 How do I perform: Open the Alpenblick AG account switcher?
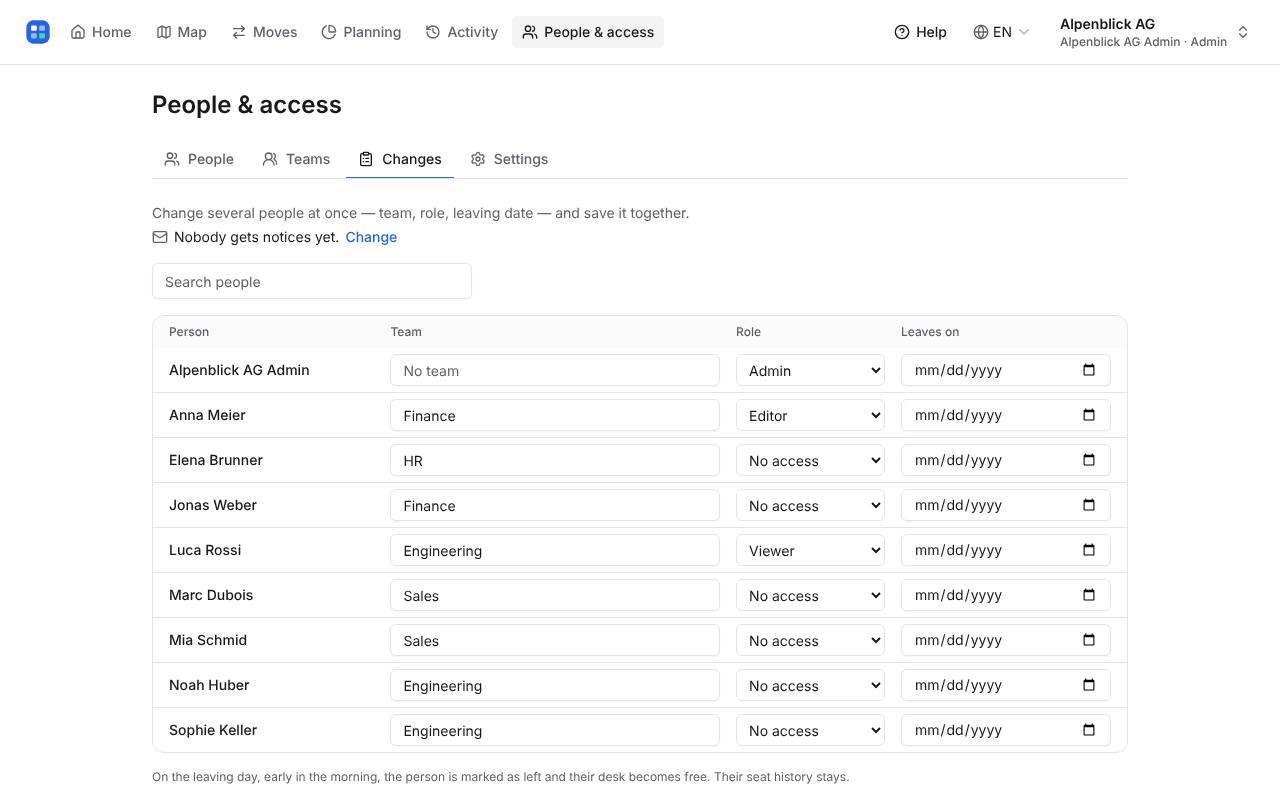pos(1154,32)
